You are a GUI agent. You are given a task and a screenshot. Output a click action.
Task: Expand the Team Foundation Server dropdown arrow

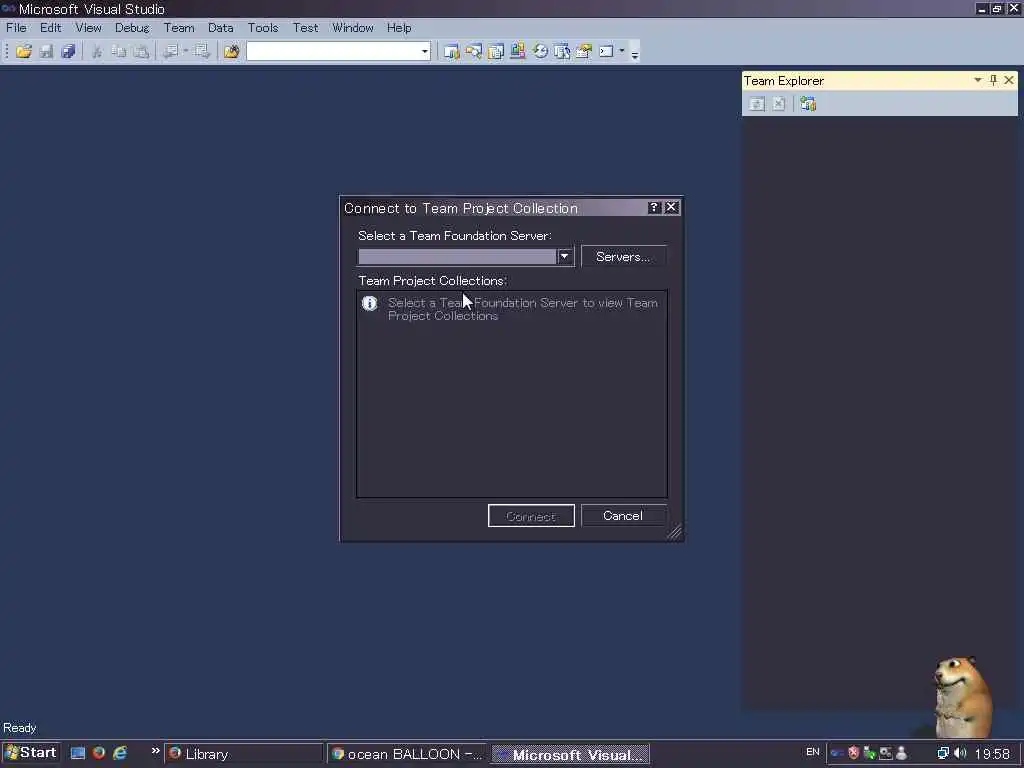point(565,256)
